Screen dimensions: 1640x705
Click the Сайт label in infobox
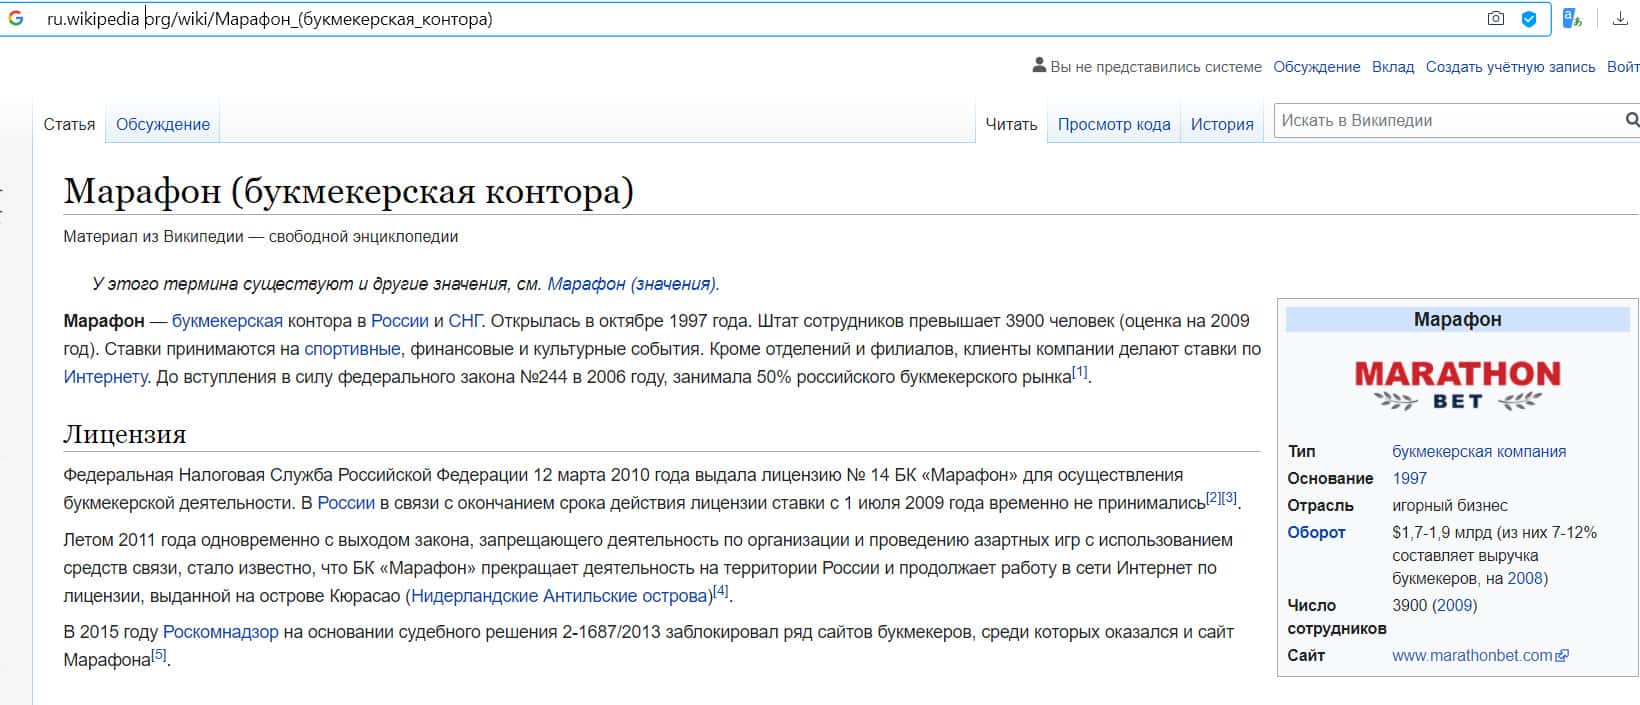click(x=1306, y=655)
